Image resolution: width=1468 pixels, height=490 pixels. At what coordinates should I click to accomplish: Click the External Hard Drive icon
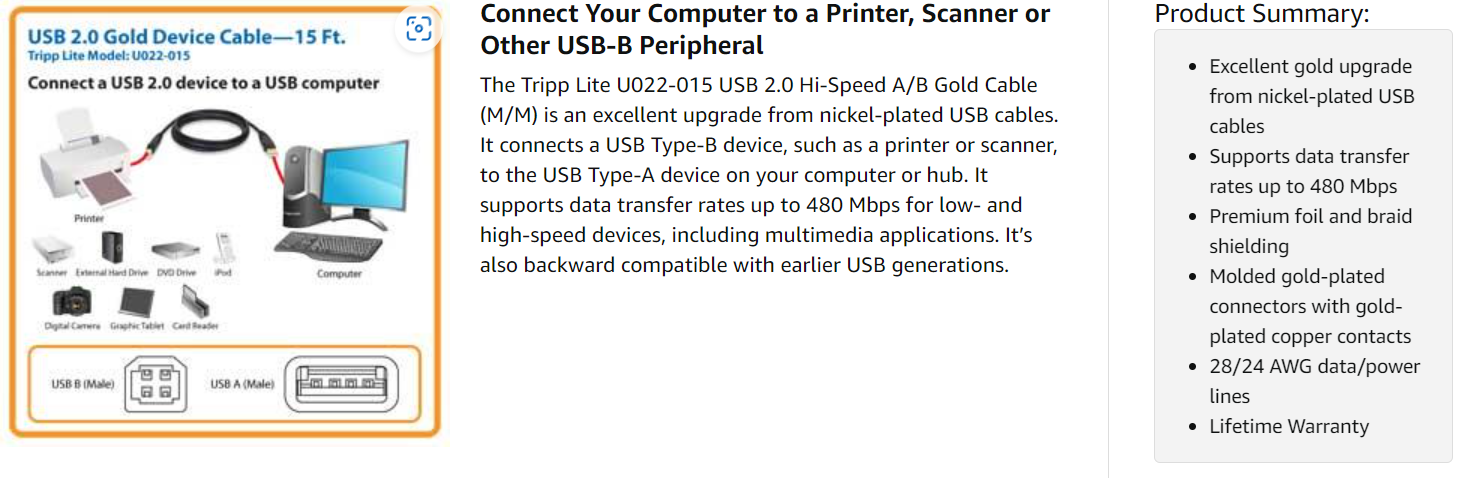110,247
